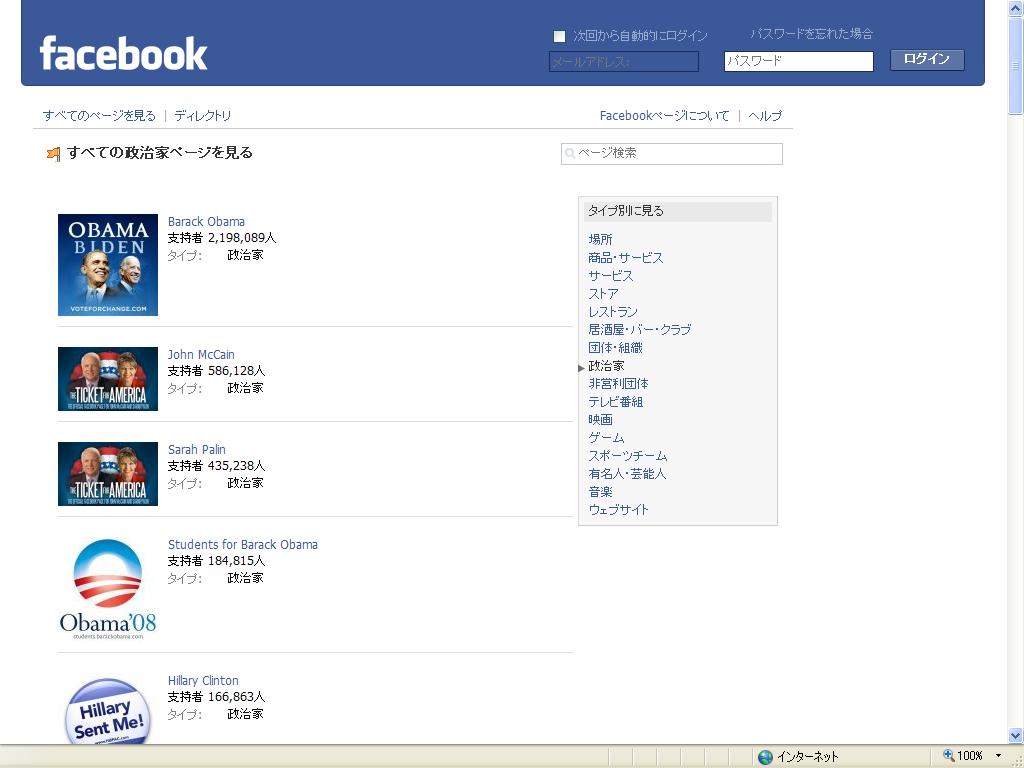This screenshot has height=768, width=1024.
Task: Click supporter count 支持者 2,198,089人
Action: [222, 238]
